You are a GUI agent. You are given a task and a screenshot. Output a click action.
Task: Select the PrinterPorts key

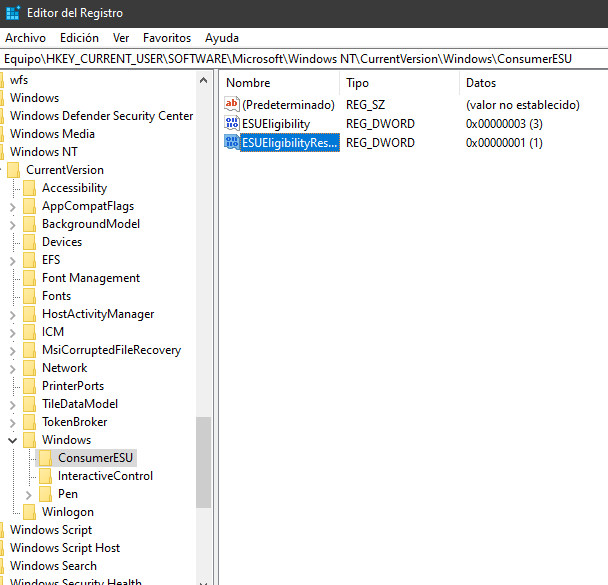[73, 386]
